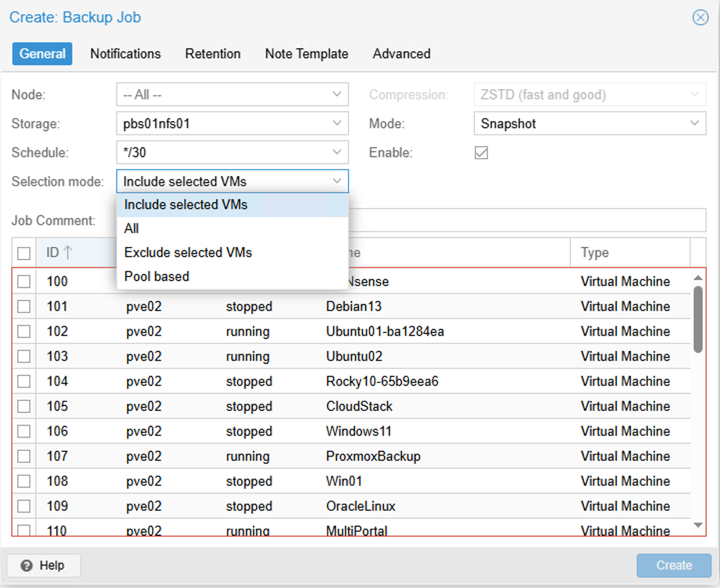Click the ID column sort arrow

pos(69,253)
